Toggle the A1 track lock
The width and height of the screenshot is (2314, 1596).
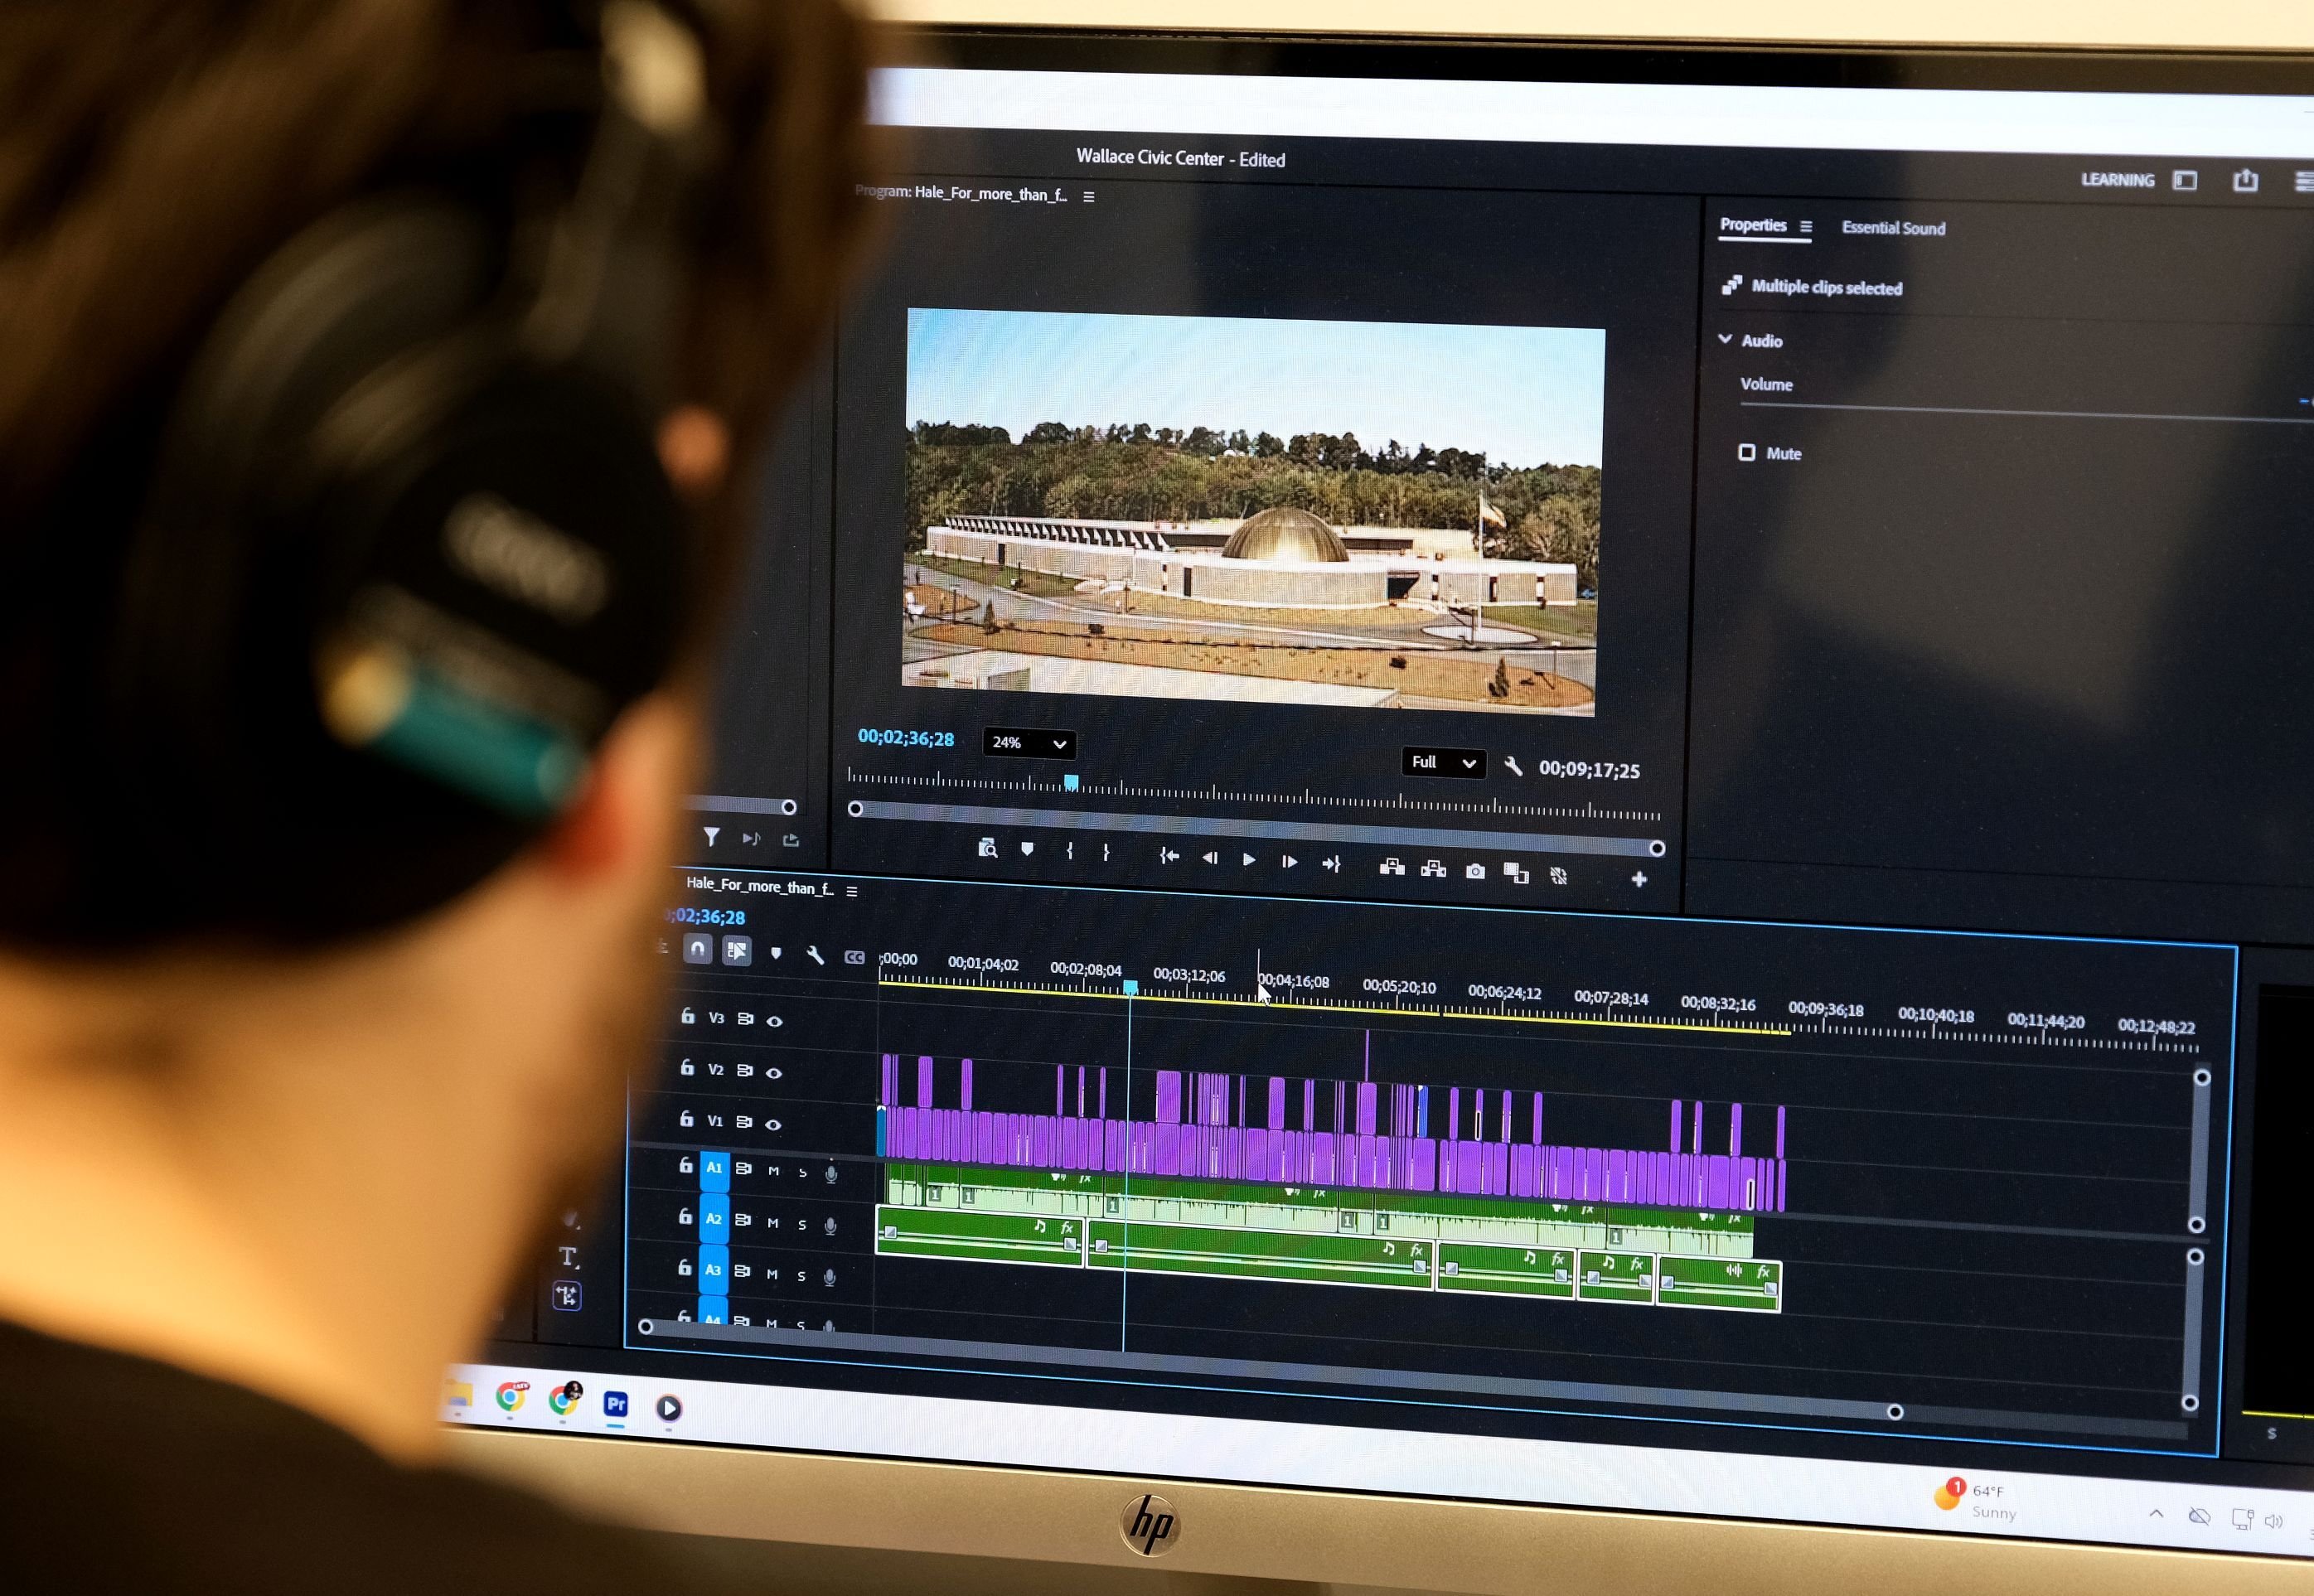pyautogui.click(x=686, y=1165)
